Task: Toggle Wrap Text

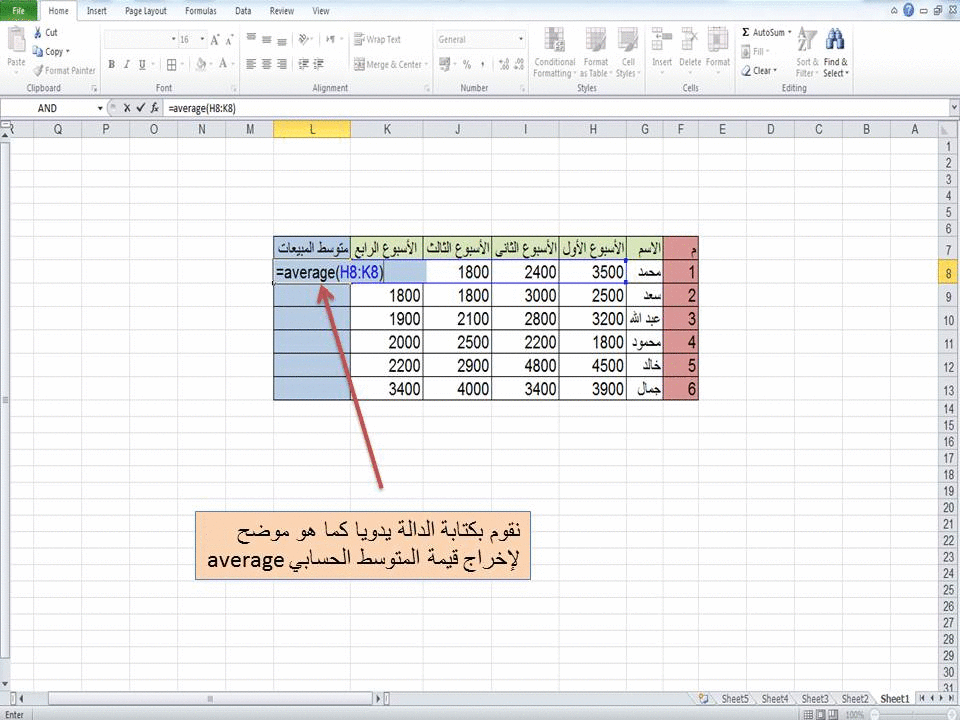Action: 377,39
